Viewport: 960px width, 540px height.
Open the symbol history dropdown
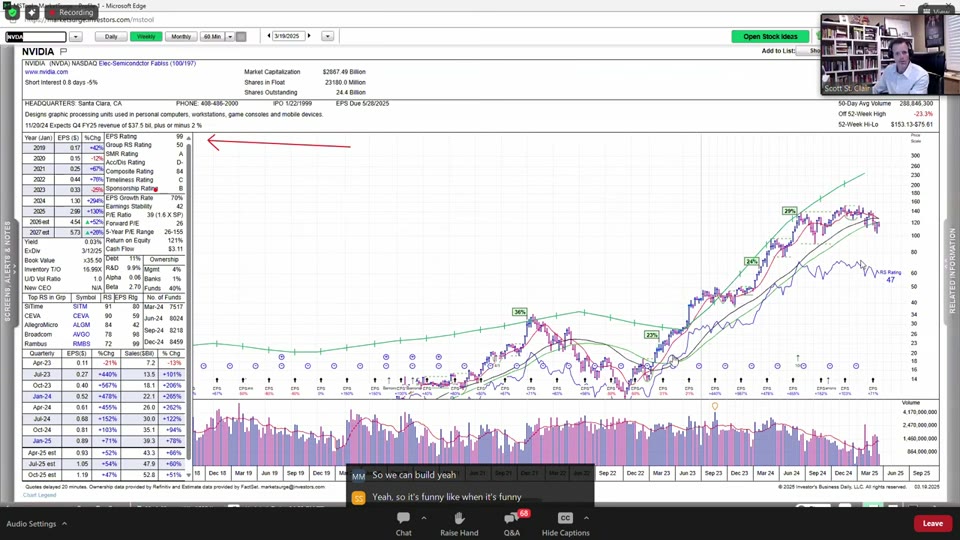click(x=75, y=37)
